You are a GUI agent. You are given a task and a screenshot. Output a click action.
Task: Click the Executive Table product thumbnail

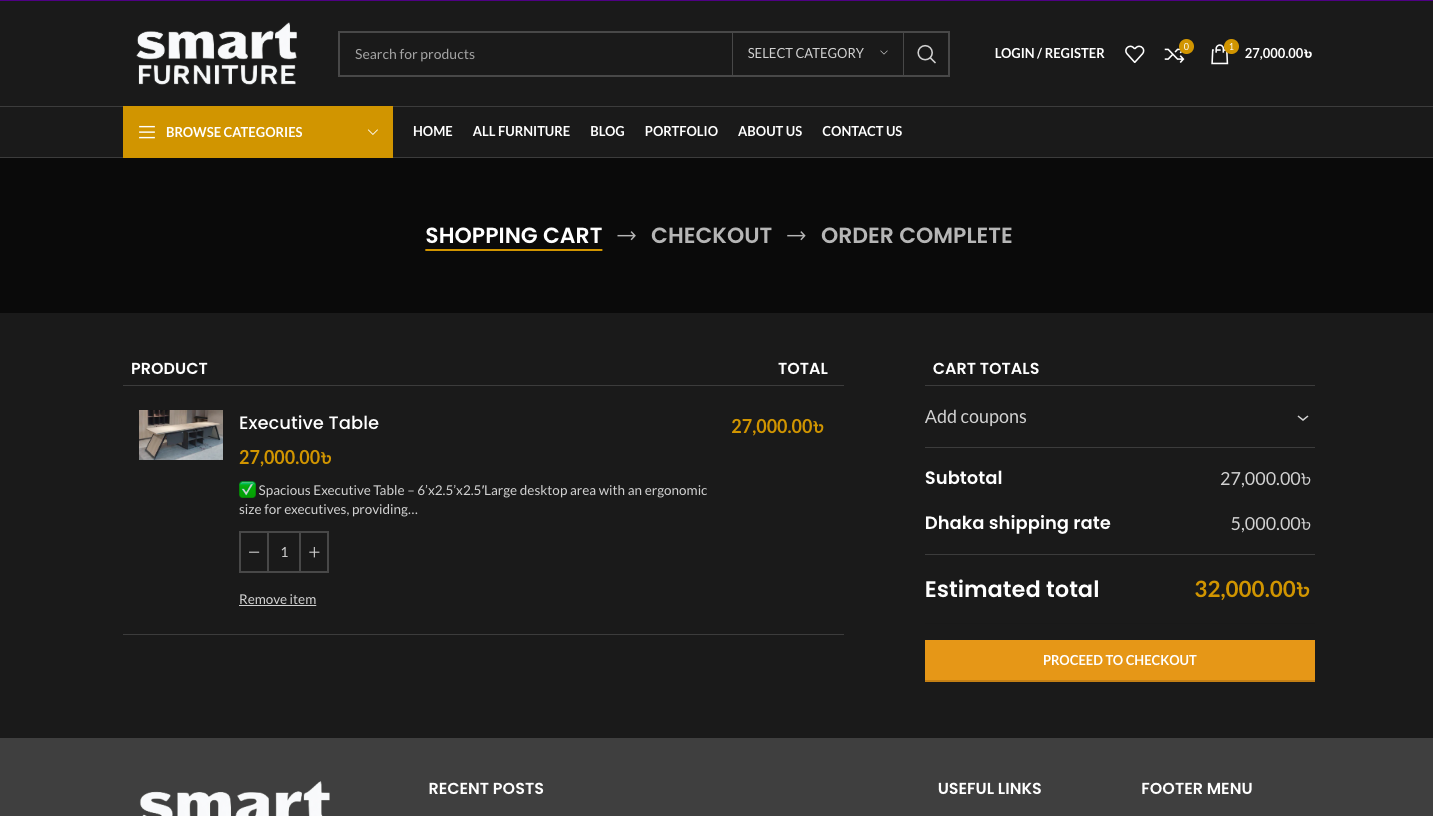pyautogui.click(x=181, y=435)
